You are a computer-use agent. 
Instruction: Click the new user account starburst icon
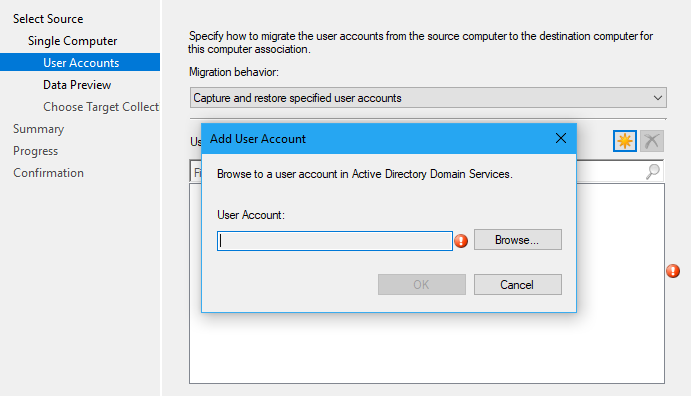click(x=624, y=141)
